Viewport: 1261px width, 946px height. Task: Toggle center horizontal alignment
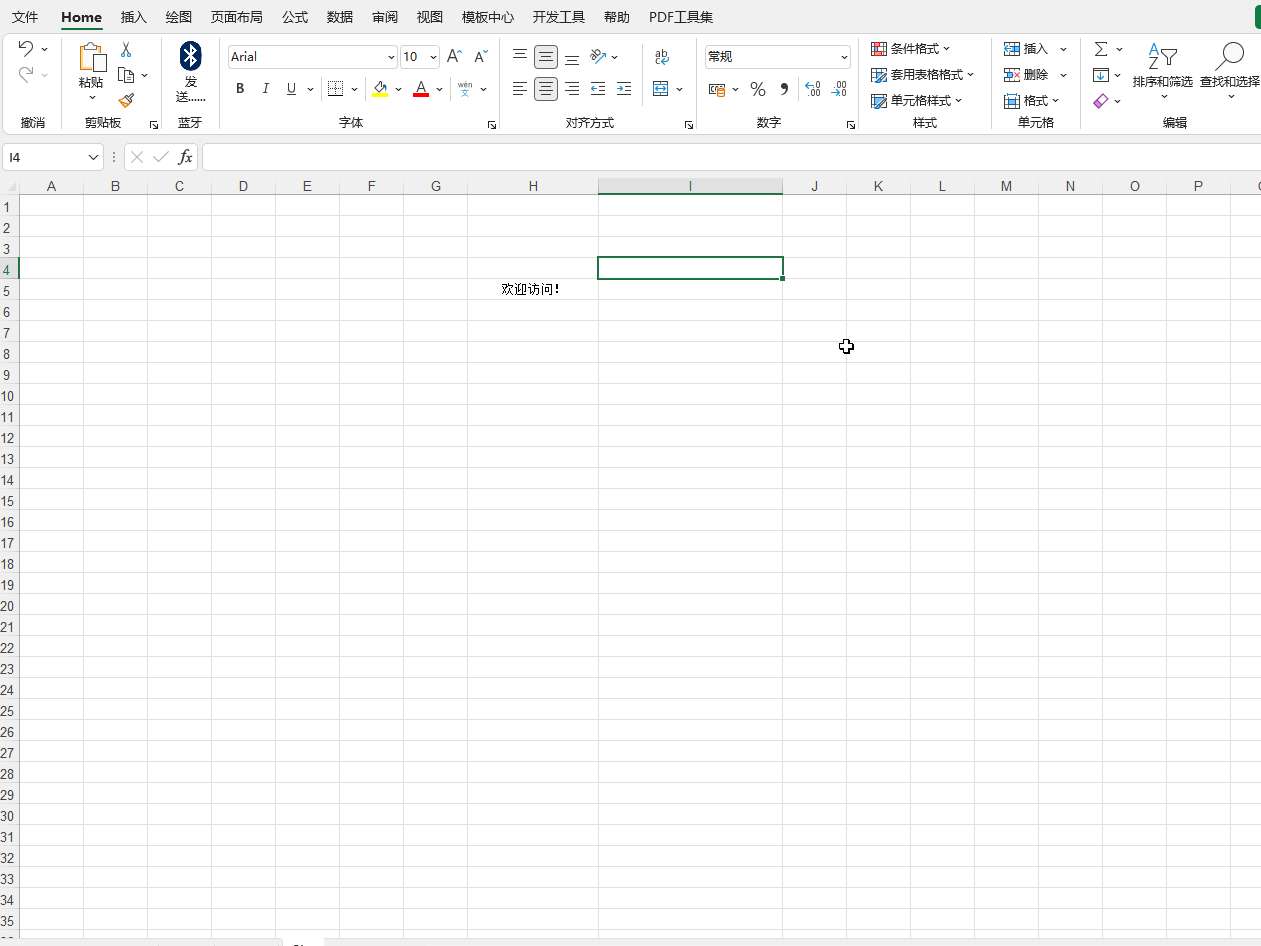[546, 89]
